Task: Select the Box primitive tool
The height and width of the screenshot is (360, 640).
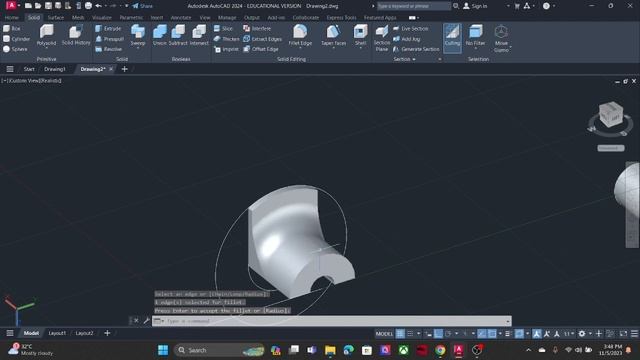Action: [x=11, y=29]
